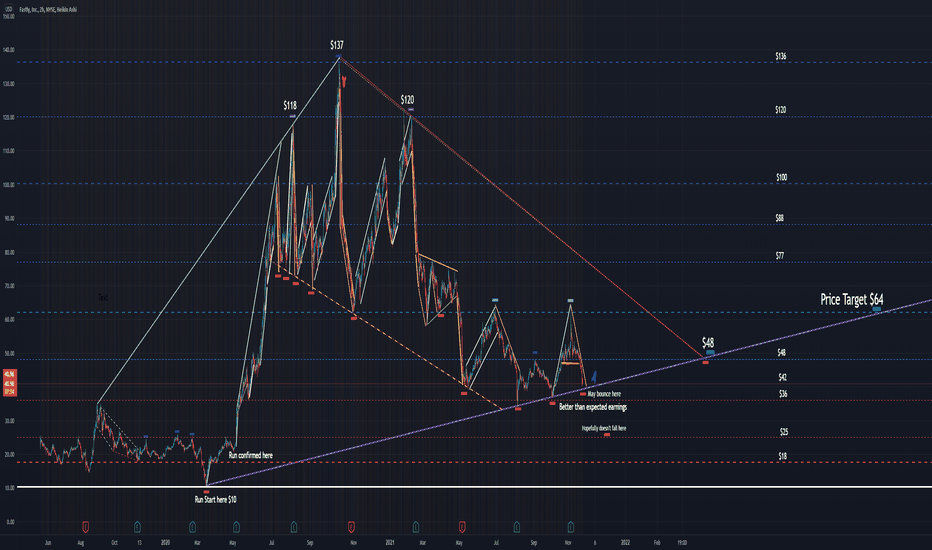Select the May bounce here note
This screenshot has width=932, height=550.
[604, 394]
